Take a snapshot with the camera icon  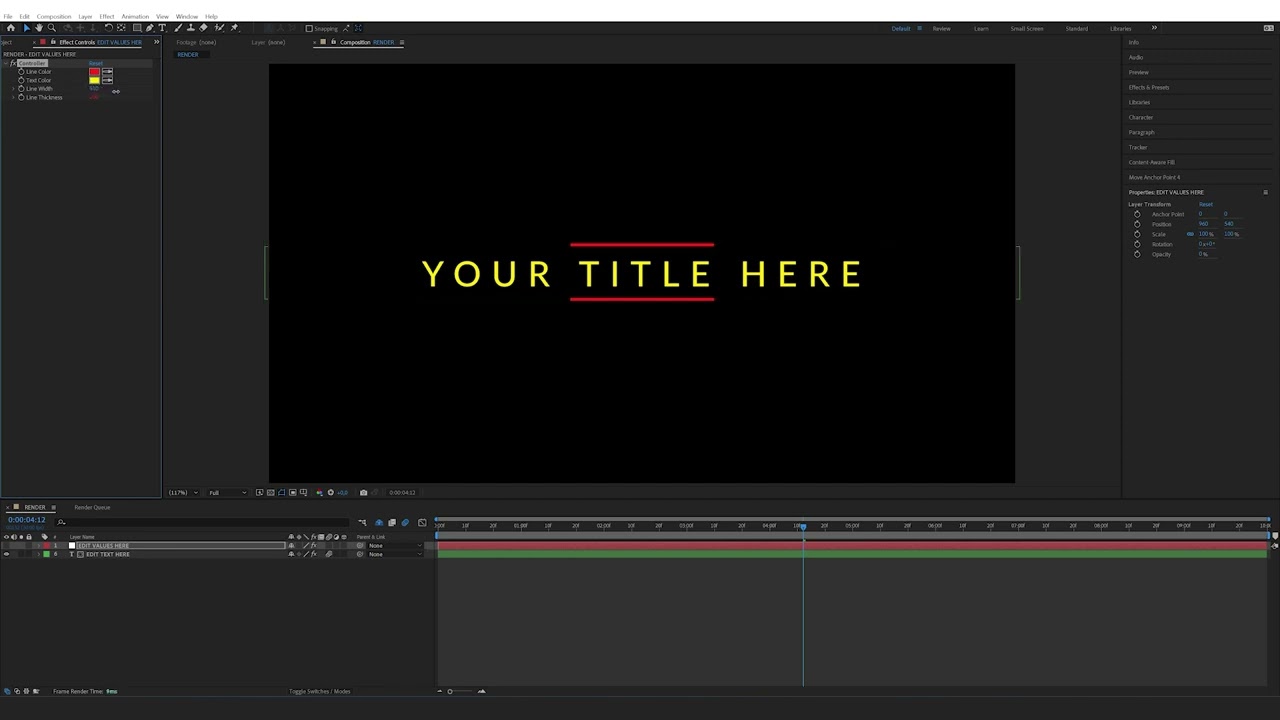tap(363, 492)
